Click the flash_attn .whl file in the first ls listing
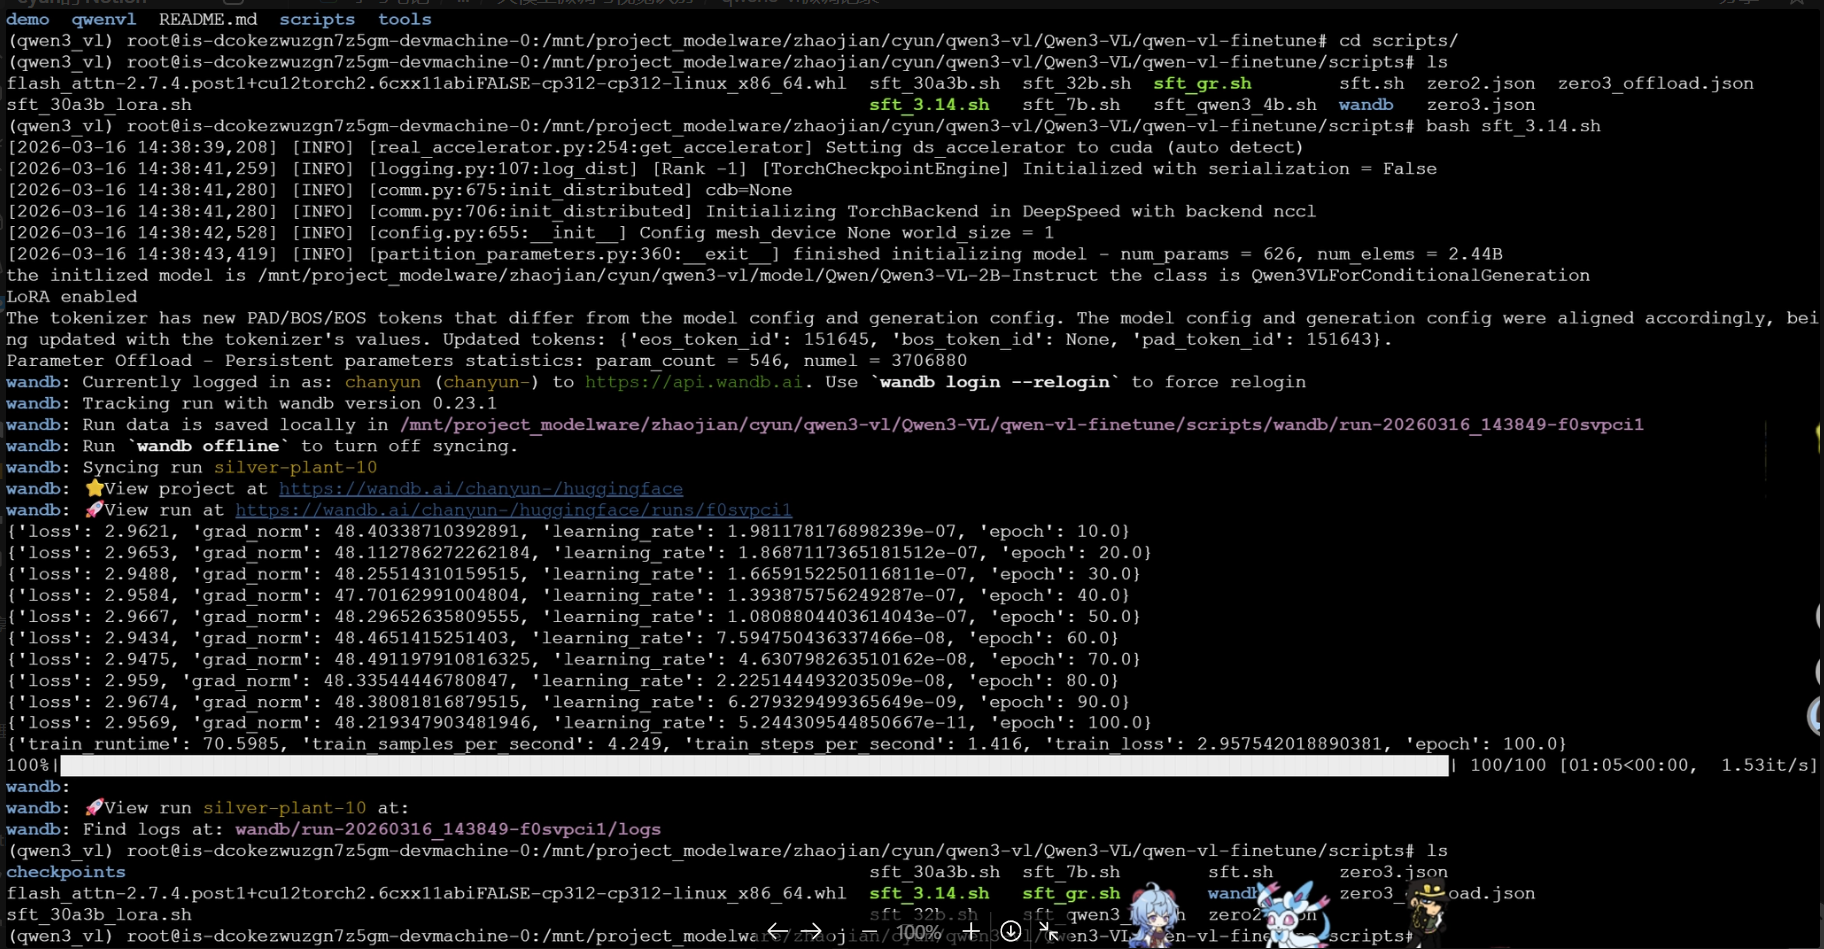Image resolution: width=1824 pixels, height=949 pixels. coord(426,83)
